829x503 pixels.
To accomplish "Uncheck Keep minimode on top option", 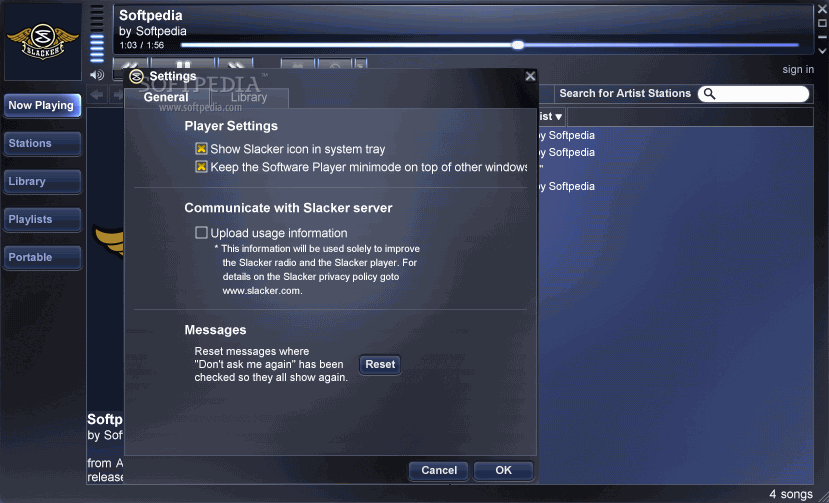I will pyautogui.click(x=201, y=167).
